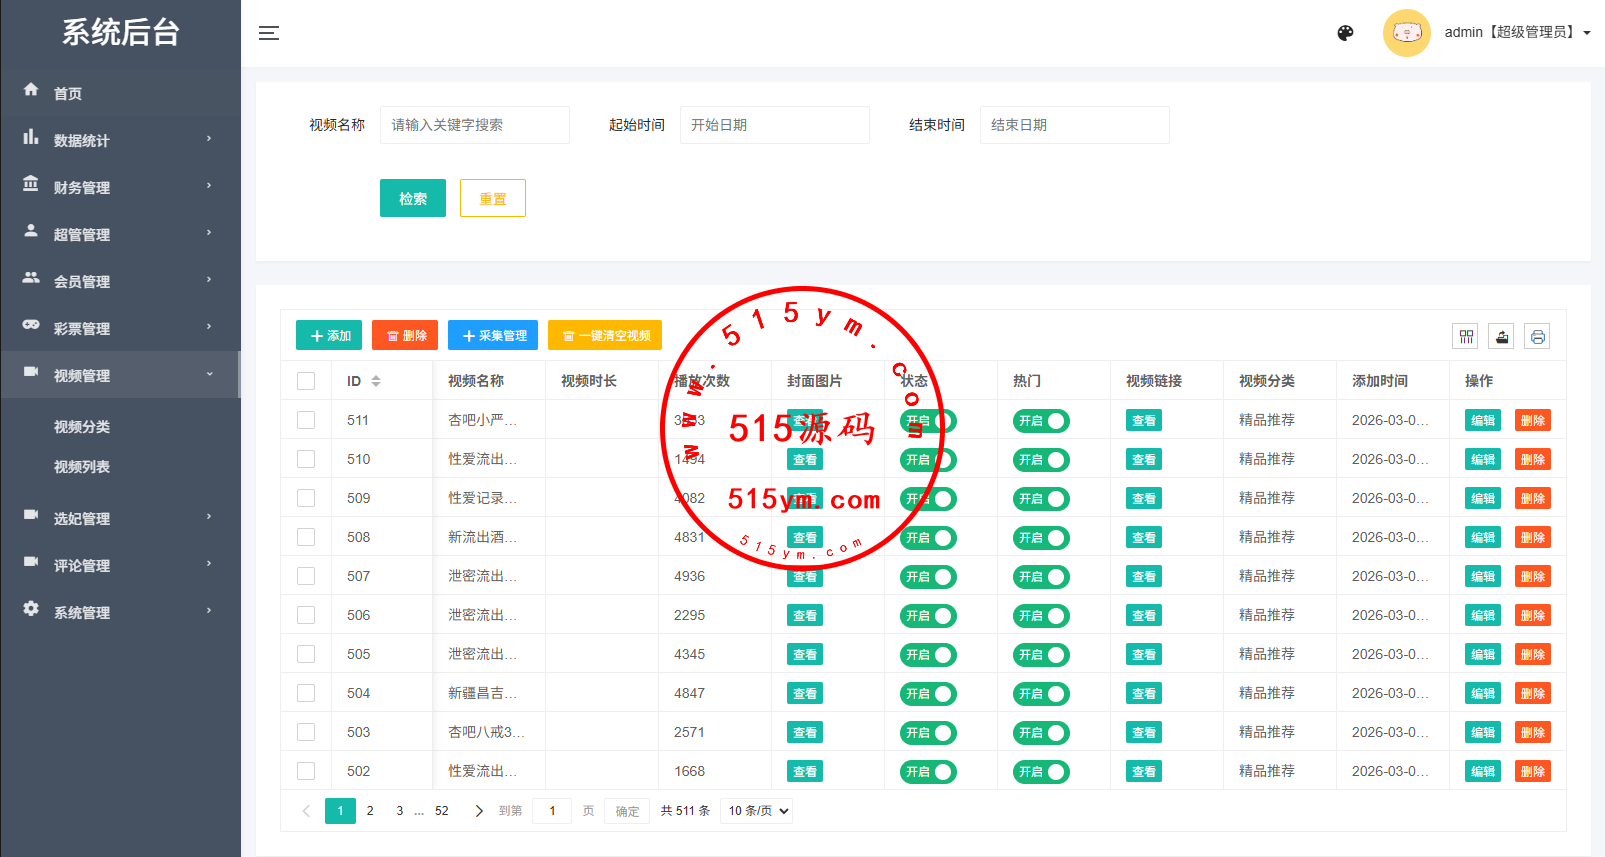The image size is (1605, 857).
Task: Open the admin user dropdown menu
Action: click(1516, 33)
